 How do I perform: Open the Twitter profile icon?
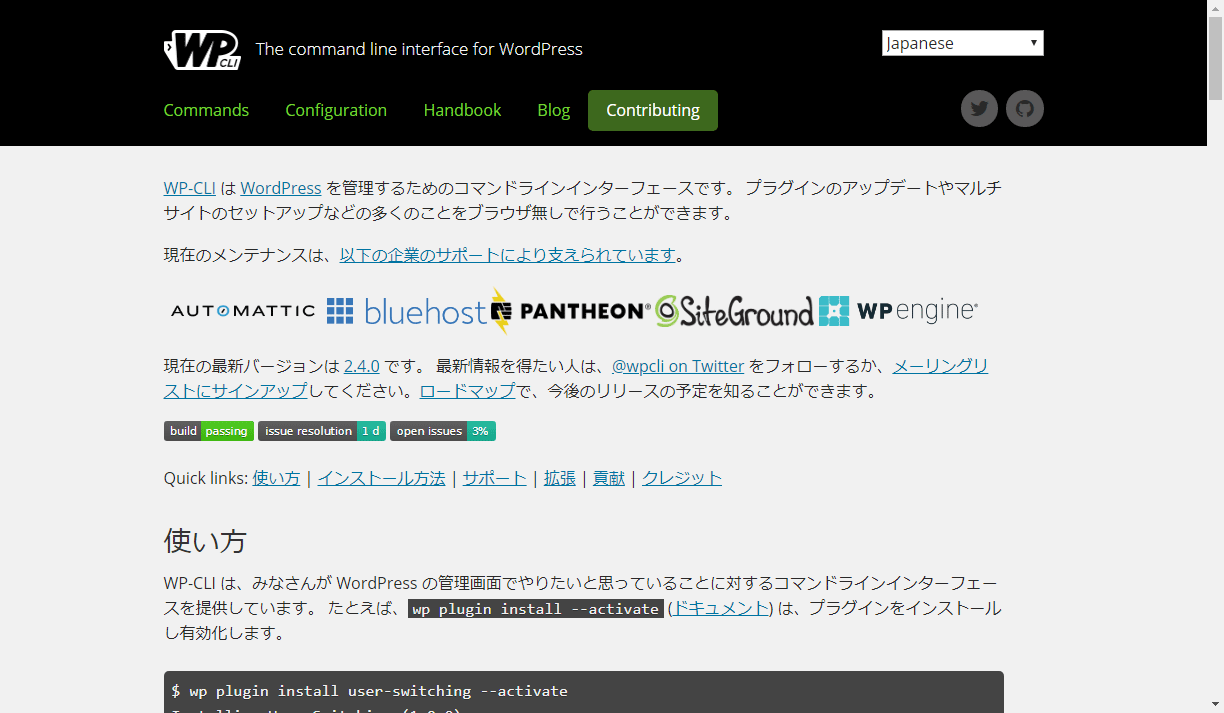pyautogui.click(x=979, y=109)
